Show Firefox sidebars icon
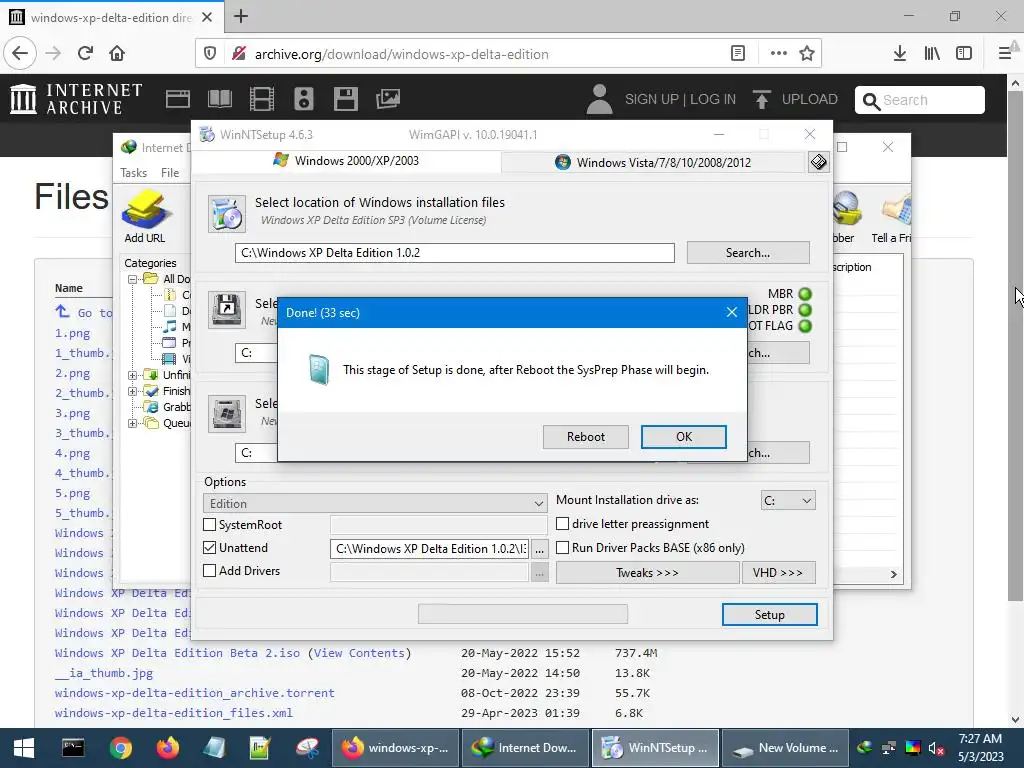This screenshot has width=1024, height=768. (964, 54)
